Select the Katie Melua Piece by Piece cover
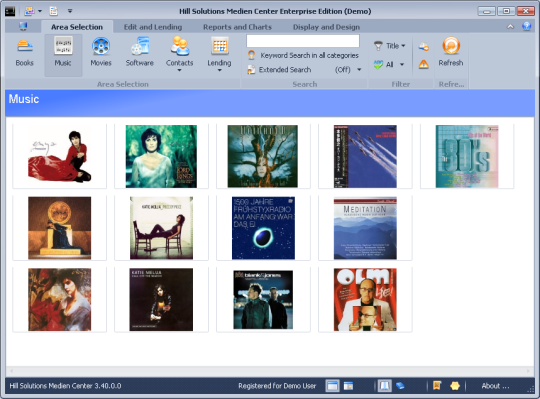This screenshot has height=399, width=540. click(x=161, y=228)
